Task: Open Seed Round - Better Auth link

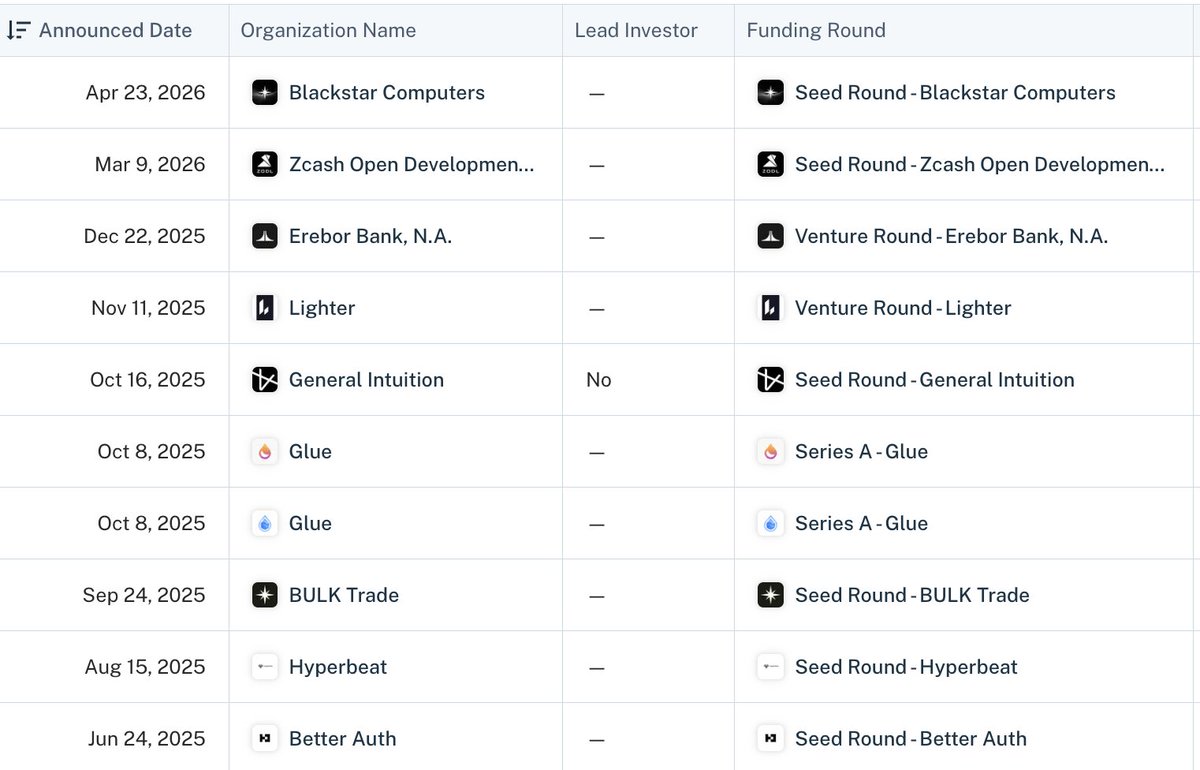Action: [x=911, y=739]
